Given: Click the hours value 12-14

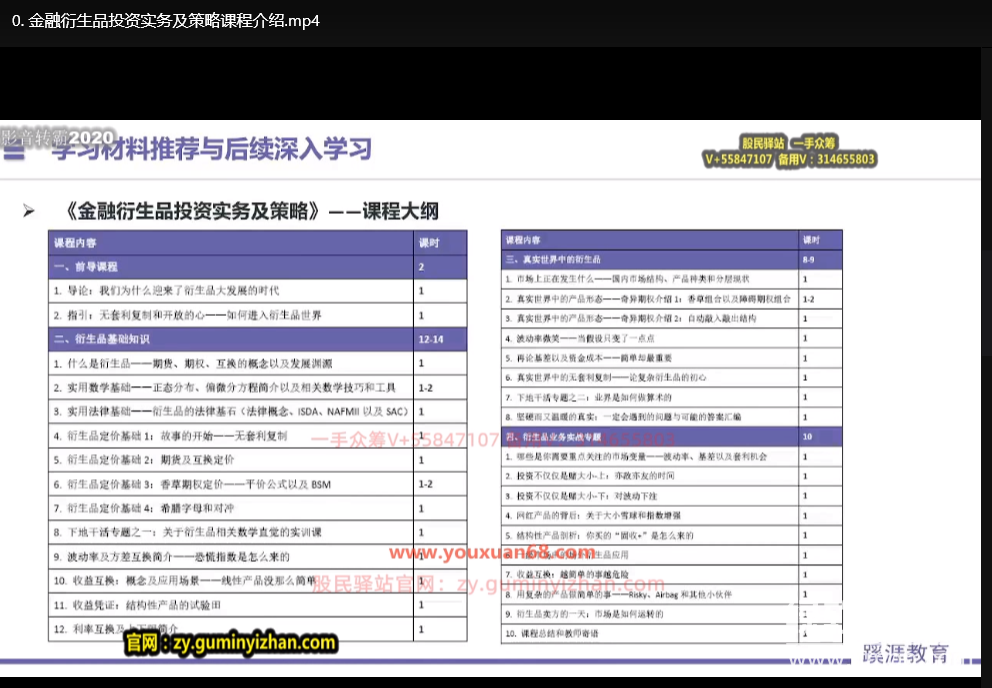Looking at the screenshot, I should pos(431,339).
